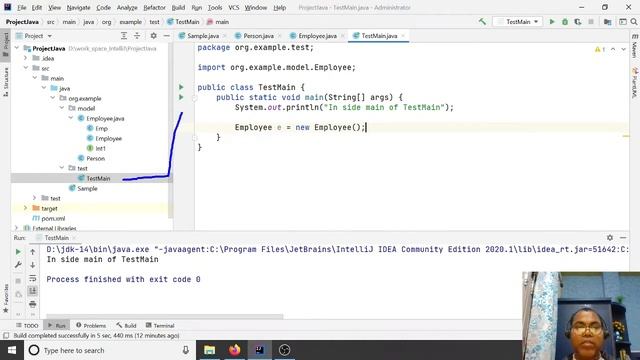Expand External Libraries node

pos(17,228)
